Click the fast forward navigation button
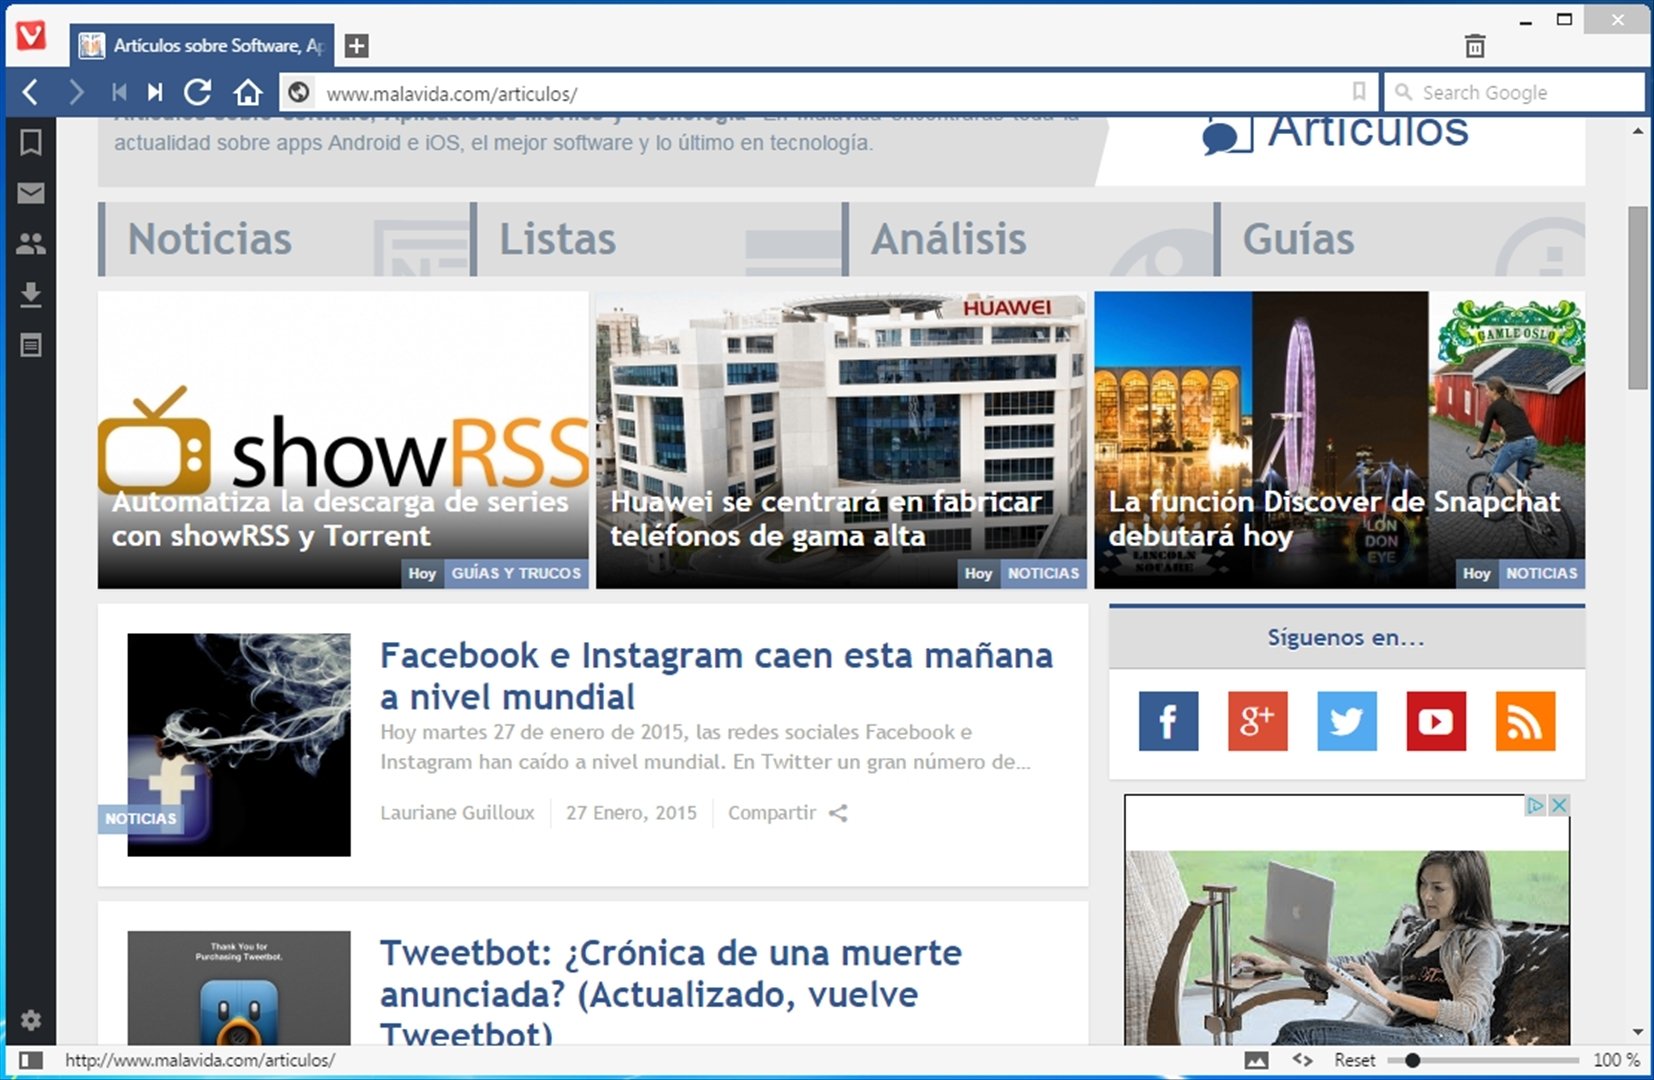The width and height of the screenshot is (1654, 1080). (x=155, y=93)
